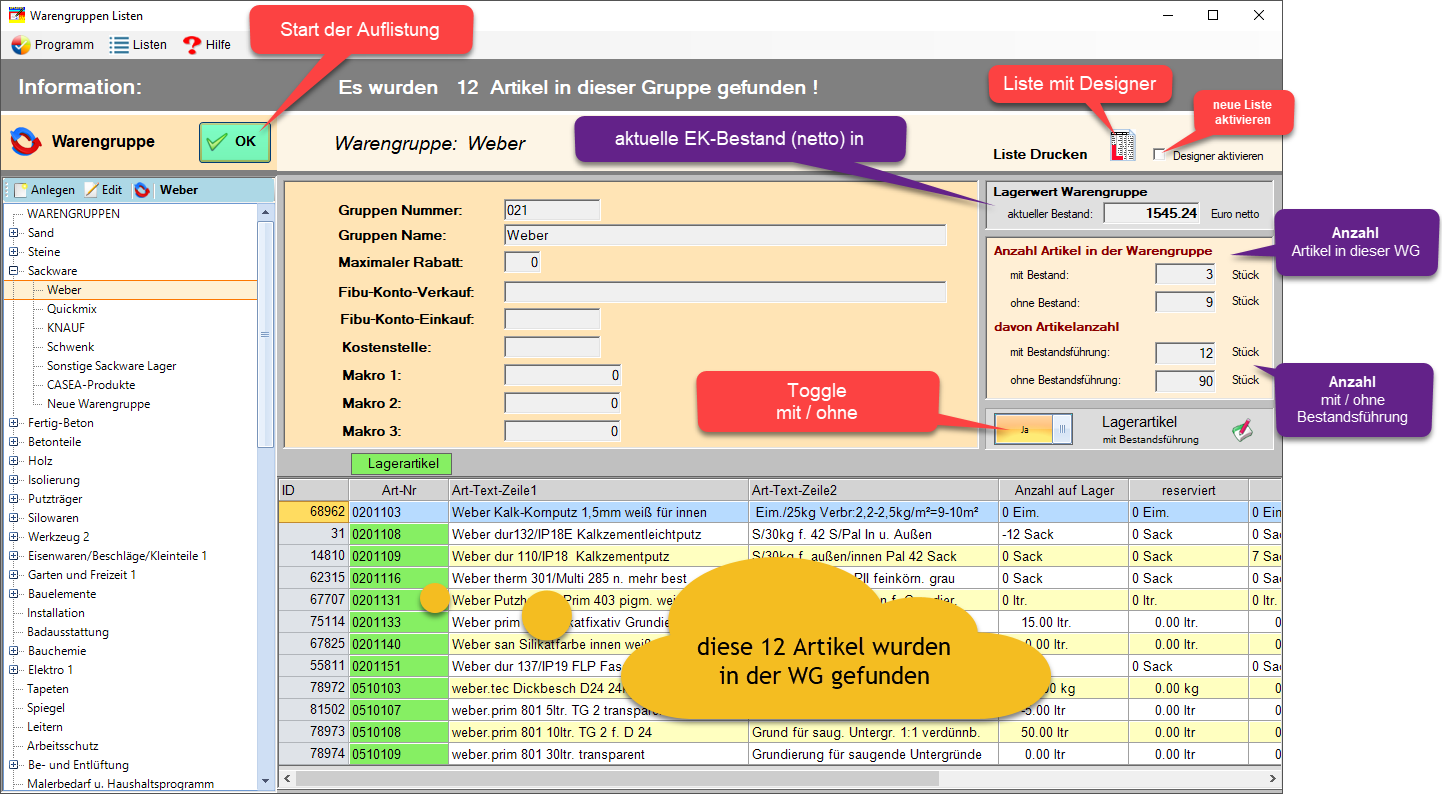1442x794 pixels.
Task: Click the Maximaler Rabatt field
Action: coord(523,262)
